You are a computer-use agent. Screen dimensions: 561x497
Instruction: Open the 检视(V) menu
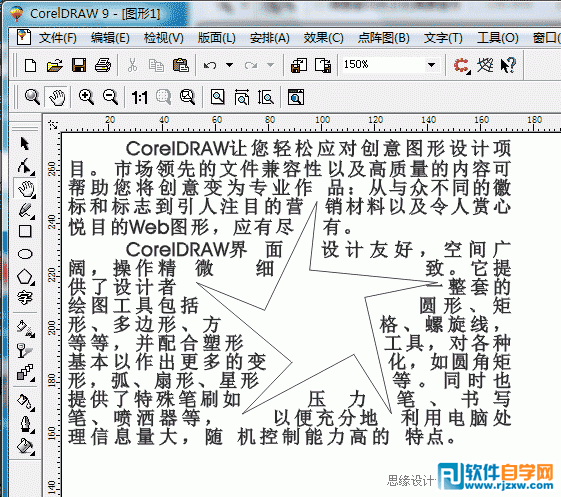click(x=164, y=38)
